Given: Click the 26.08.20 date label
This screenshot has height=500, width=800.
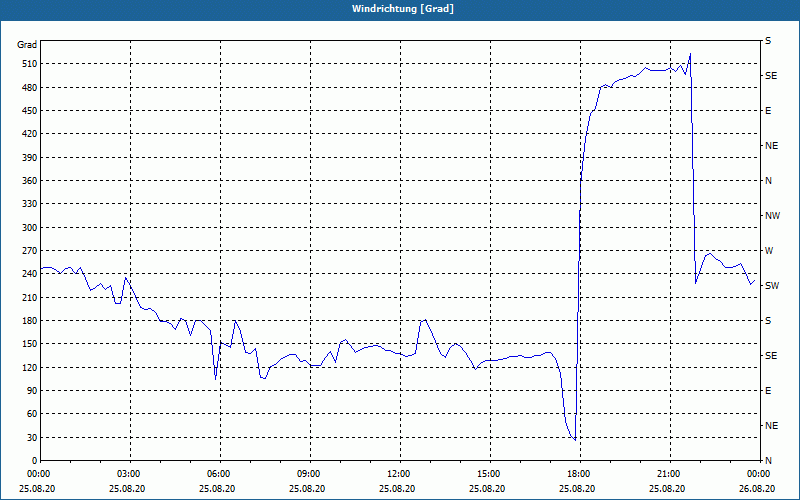Looking at the screenshot, I should point(757,488).
